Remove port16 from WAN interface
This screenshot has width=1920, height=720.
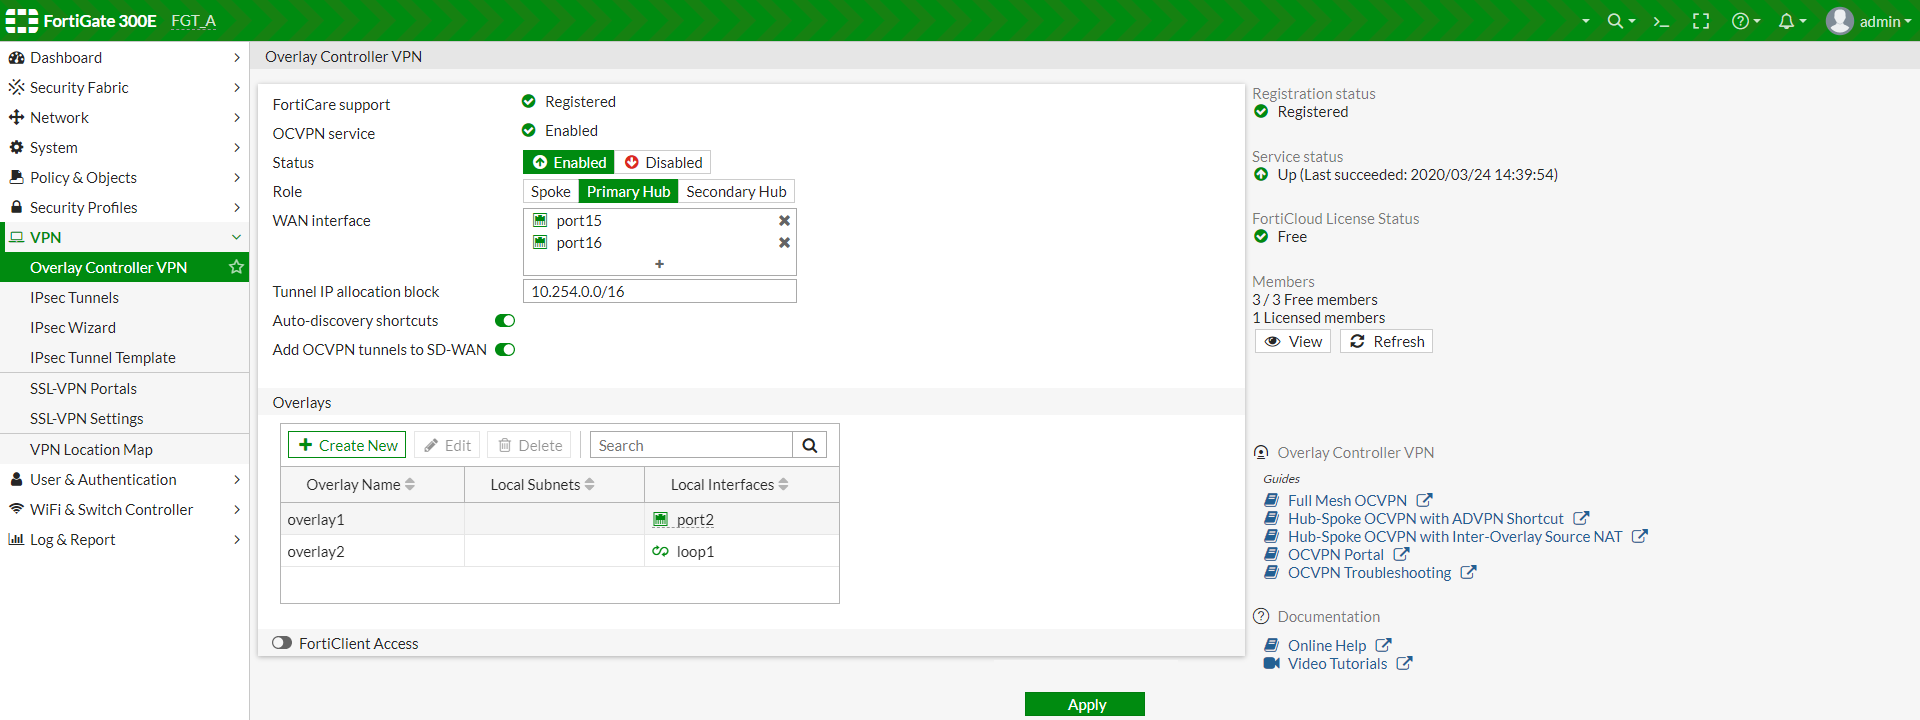[x=784, y=242]
